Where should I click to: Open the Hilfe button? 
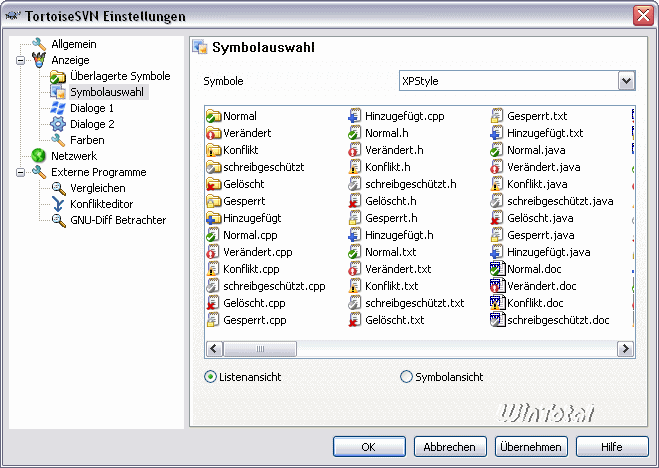click(612, 447)
